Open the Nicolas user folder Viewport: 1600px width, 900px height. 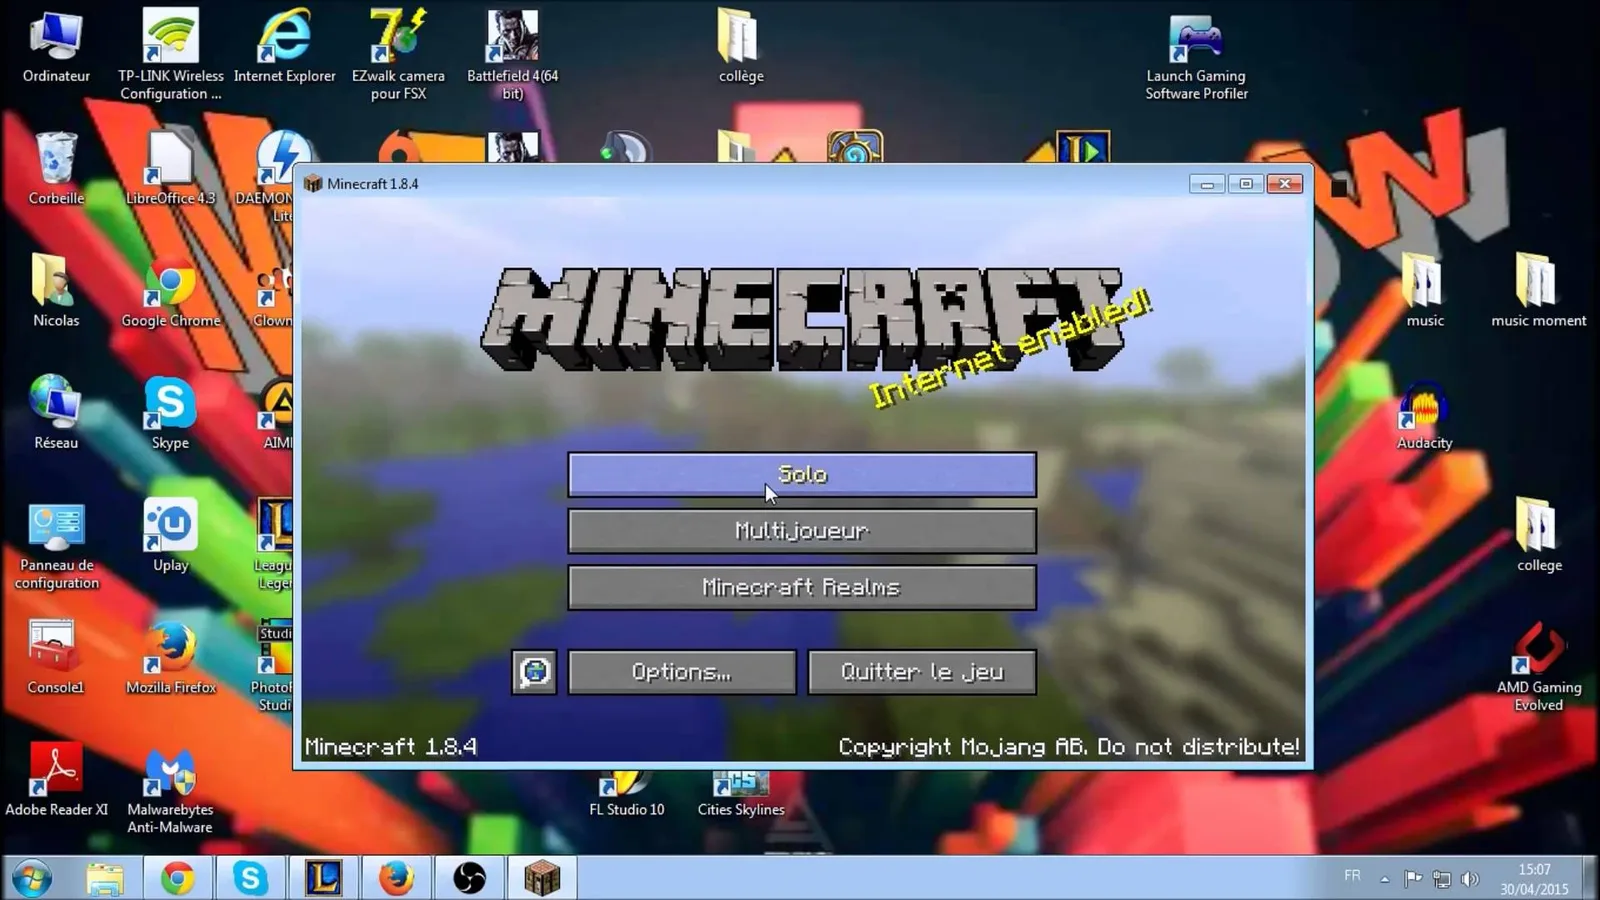coord(56,291)
